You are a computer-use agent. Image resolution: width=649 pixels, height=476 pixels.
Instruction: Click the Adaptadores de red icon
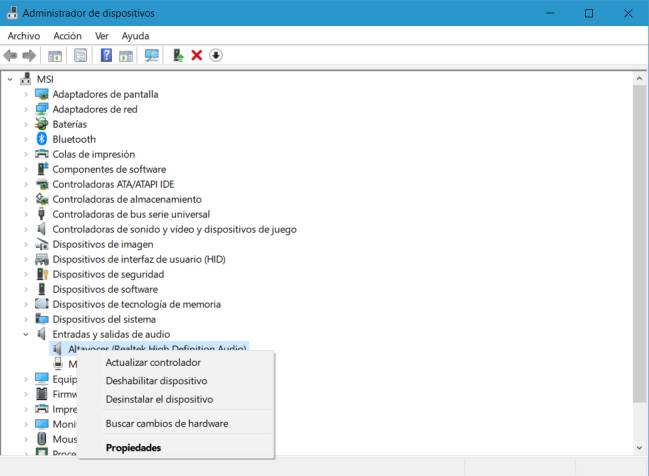41,109
